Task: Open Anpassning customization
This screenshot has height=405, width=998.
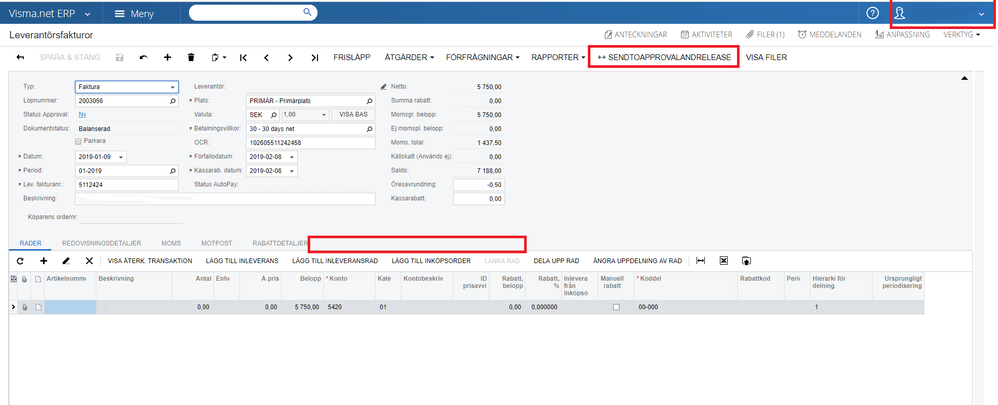Action: pyautogui.click(x=903, y=34)
